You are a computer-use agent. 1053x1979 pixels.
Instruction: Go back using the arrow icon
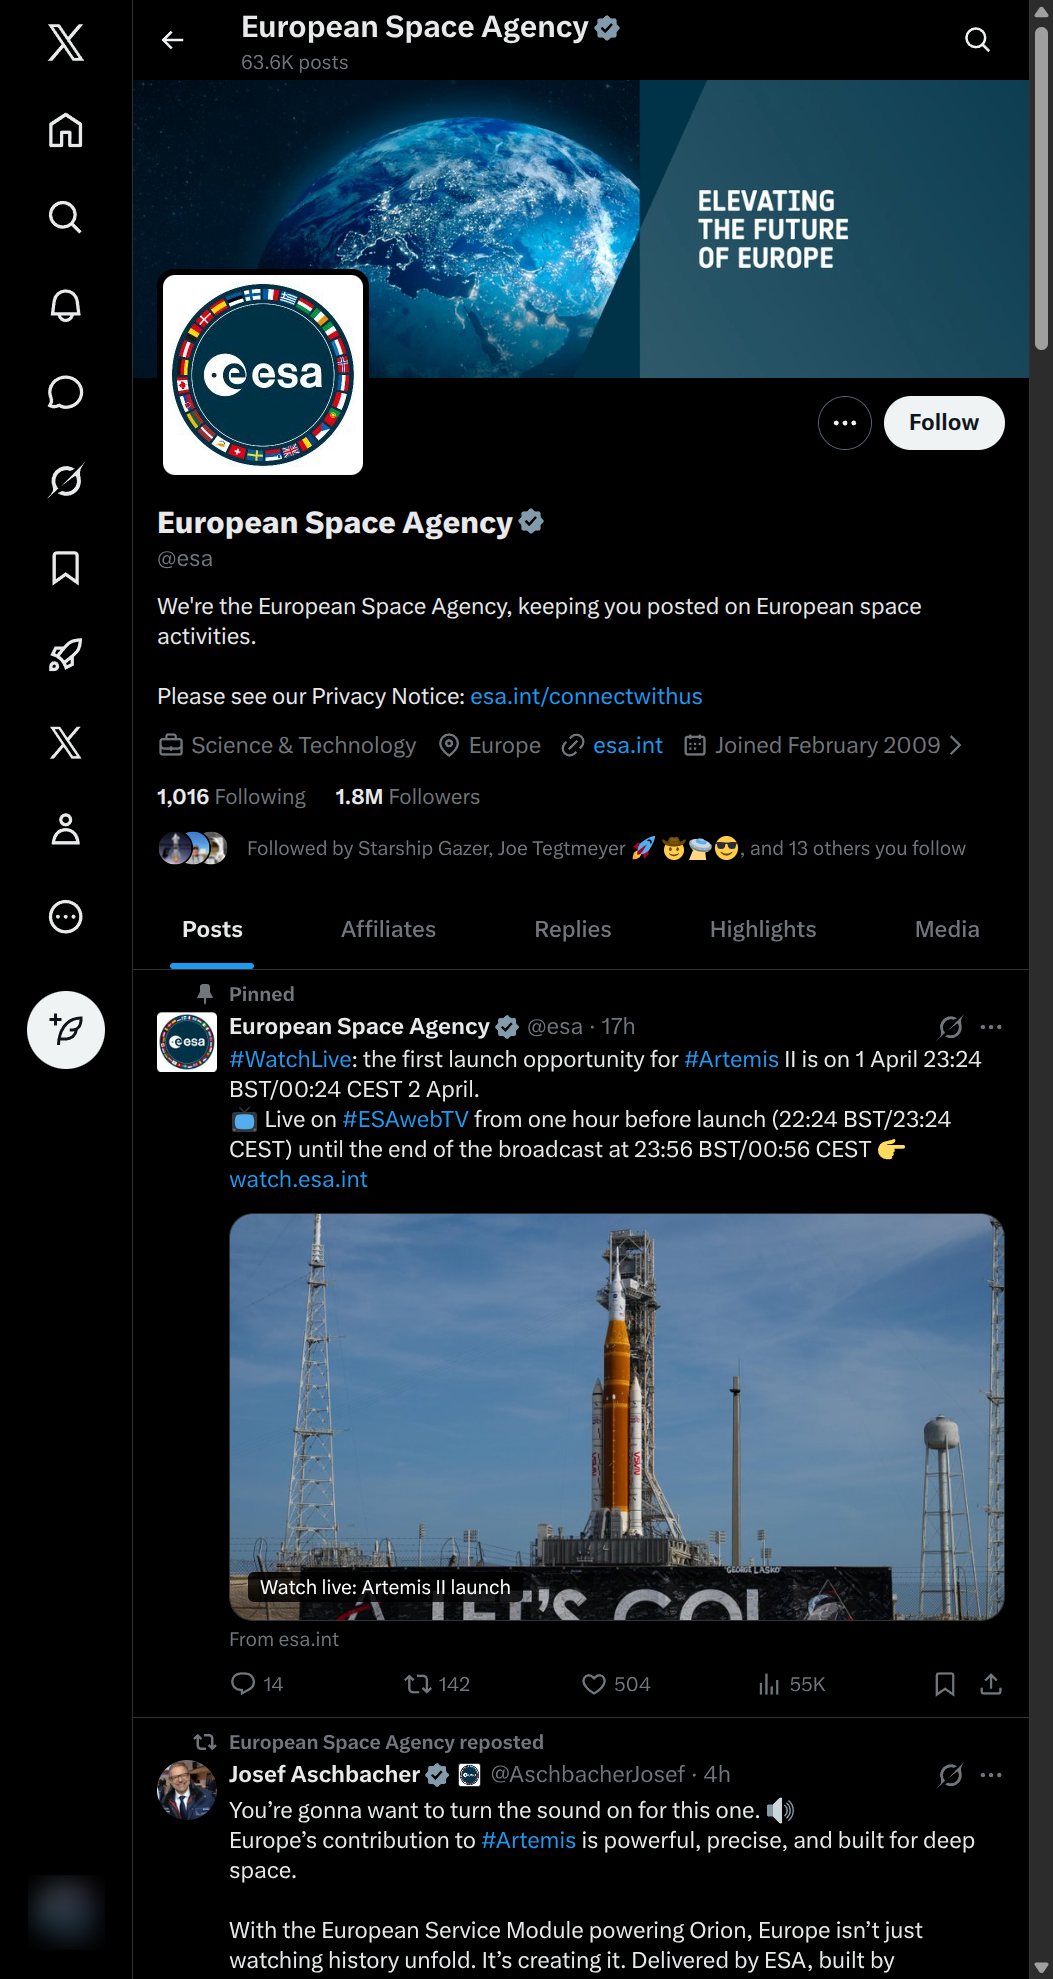point(173,40)
